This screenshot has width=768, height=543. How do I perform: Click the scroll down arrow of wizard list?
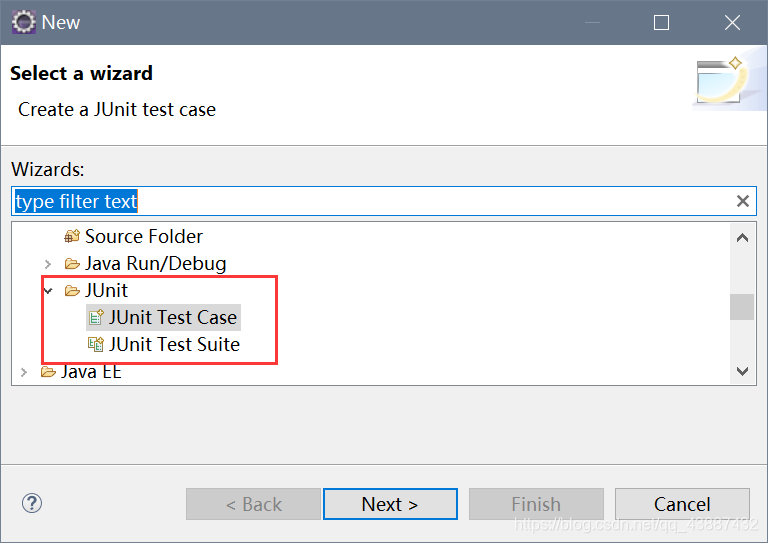[742, 371]
